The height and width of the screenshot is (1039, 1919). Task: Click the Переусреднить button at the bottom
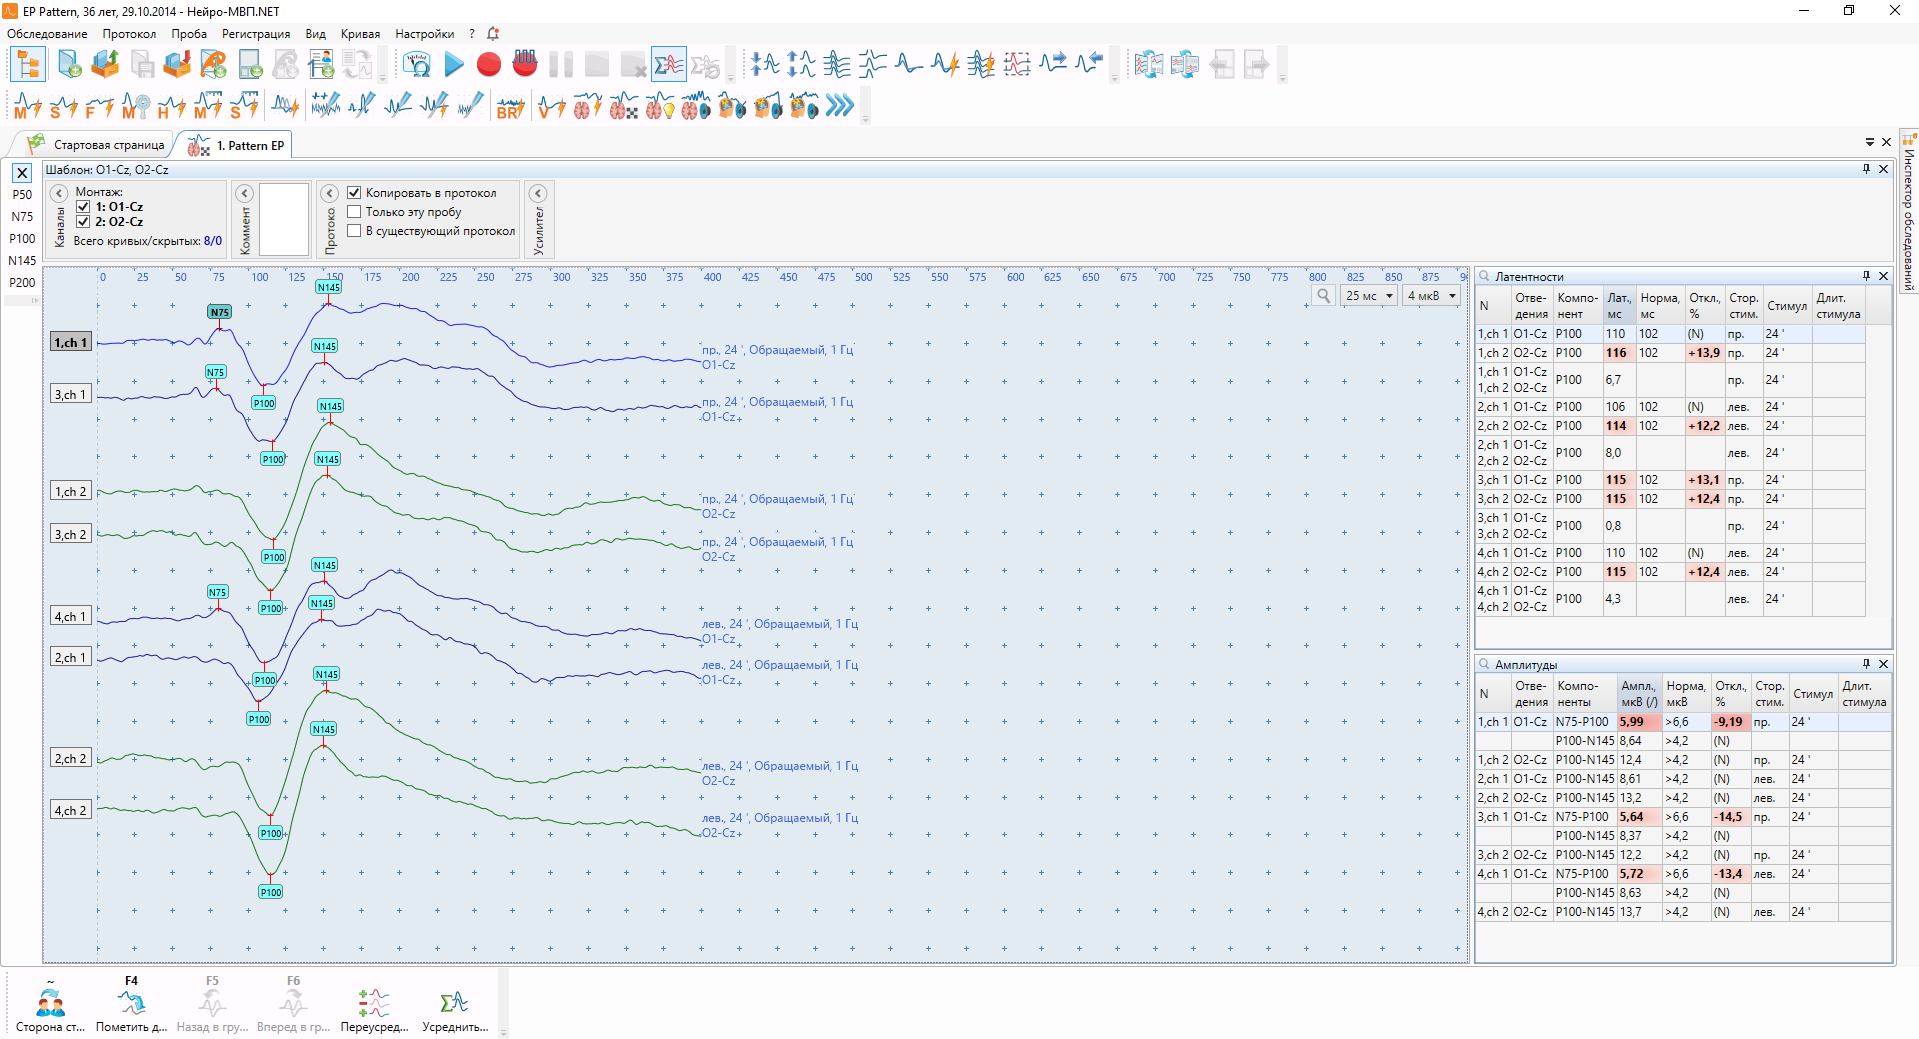pos(374,1009)
